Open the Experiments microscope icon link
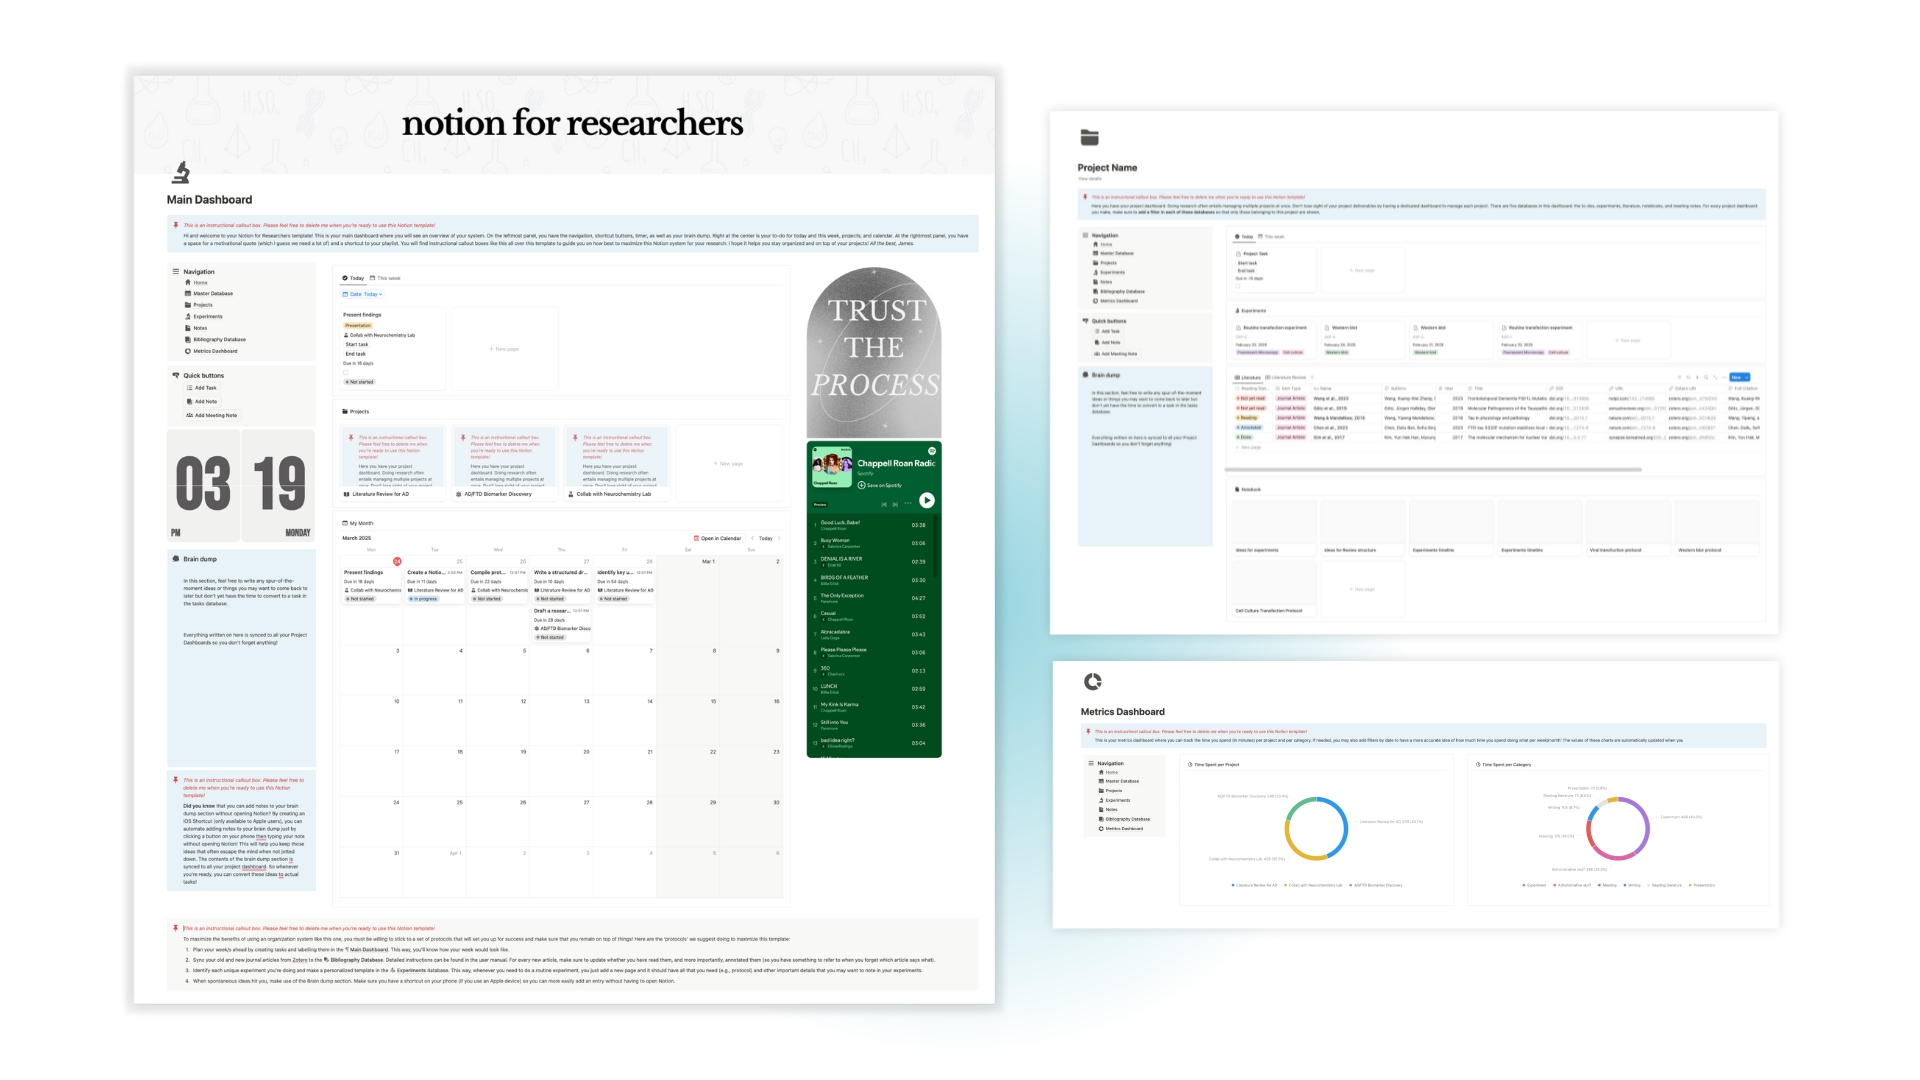This screenshot has height=1080, width=1920. 188,316
